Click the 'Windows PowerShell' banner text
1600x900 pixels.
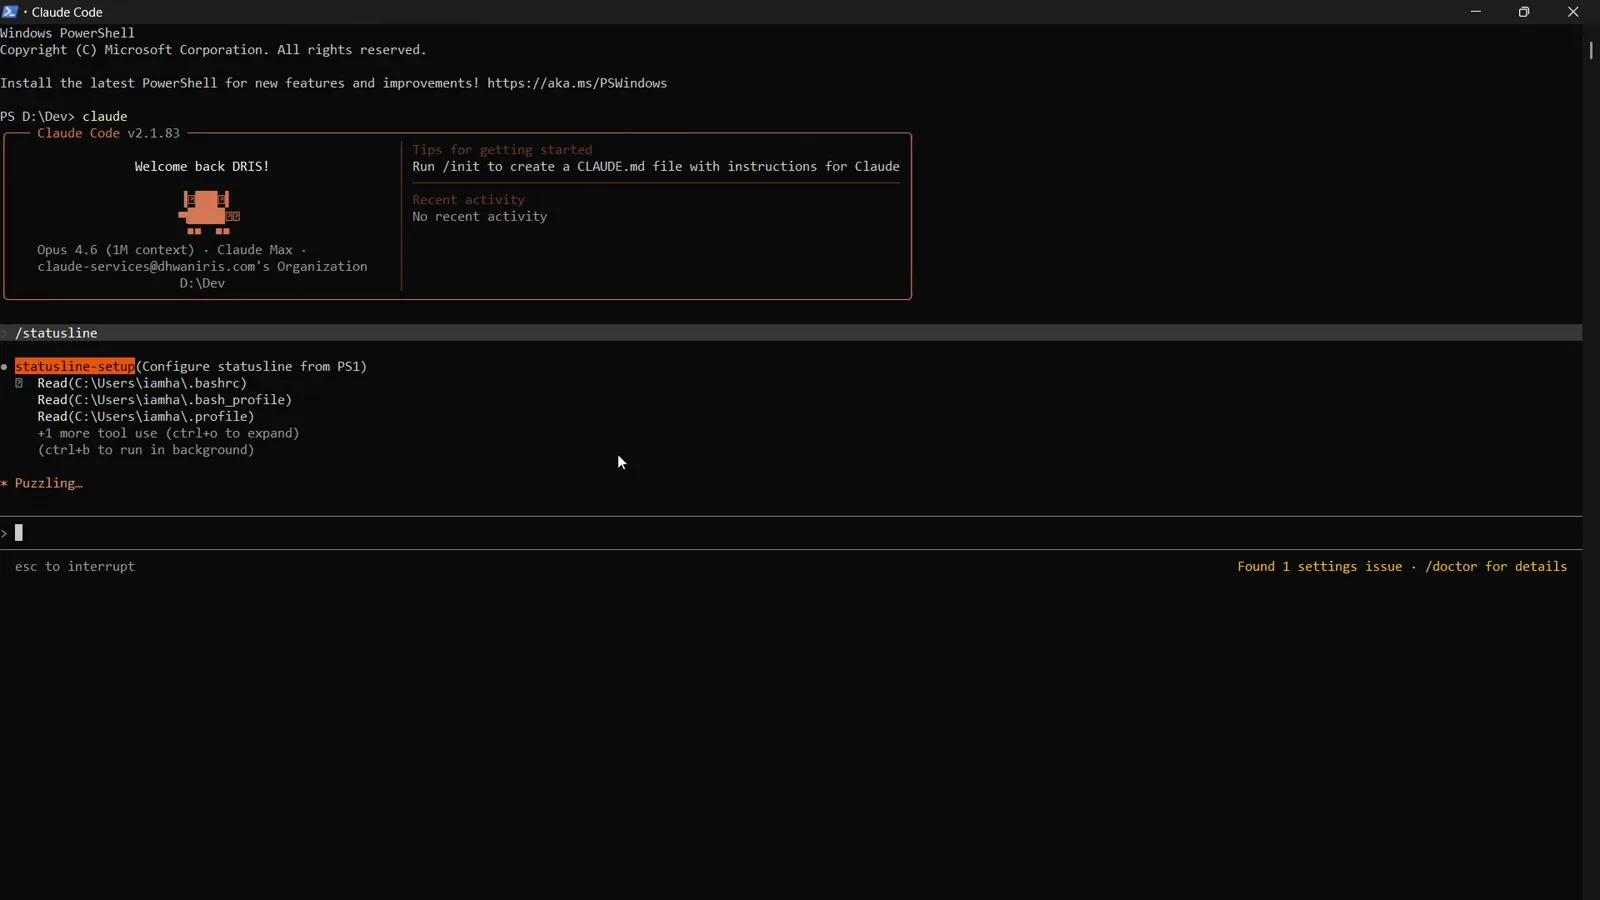67,33
